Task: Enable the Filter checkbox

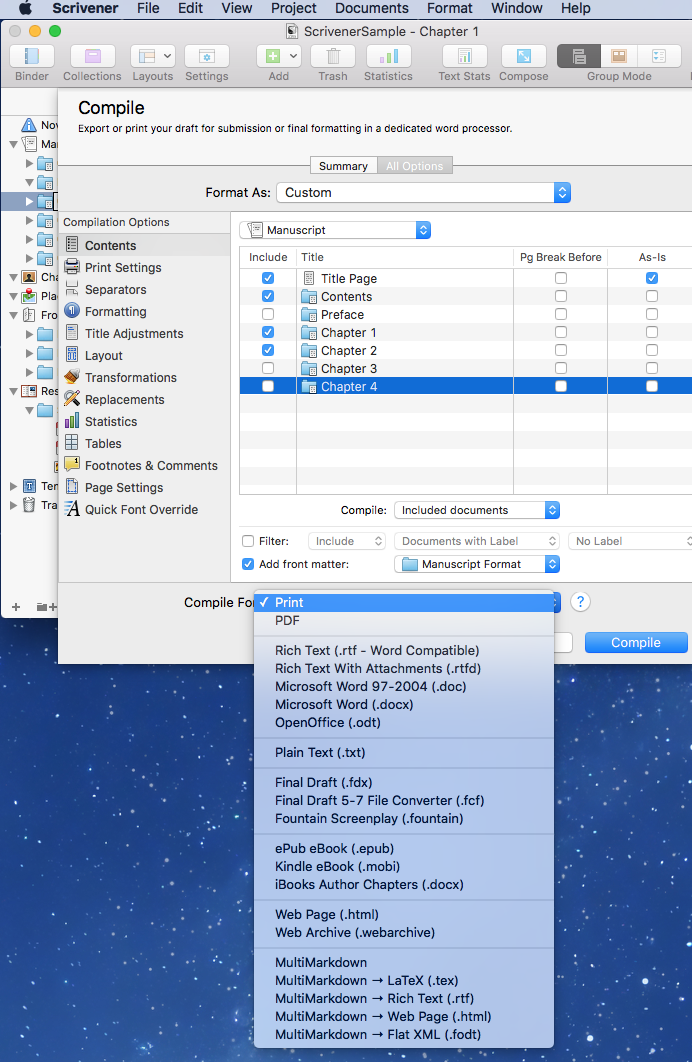Action: pos(248,541)
